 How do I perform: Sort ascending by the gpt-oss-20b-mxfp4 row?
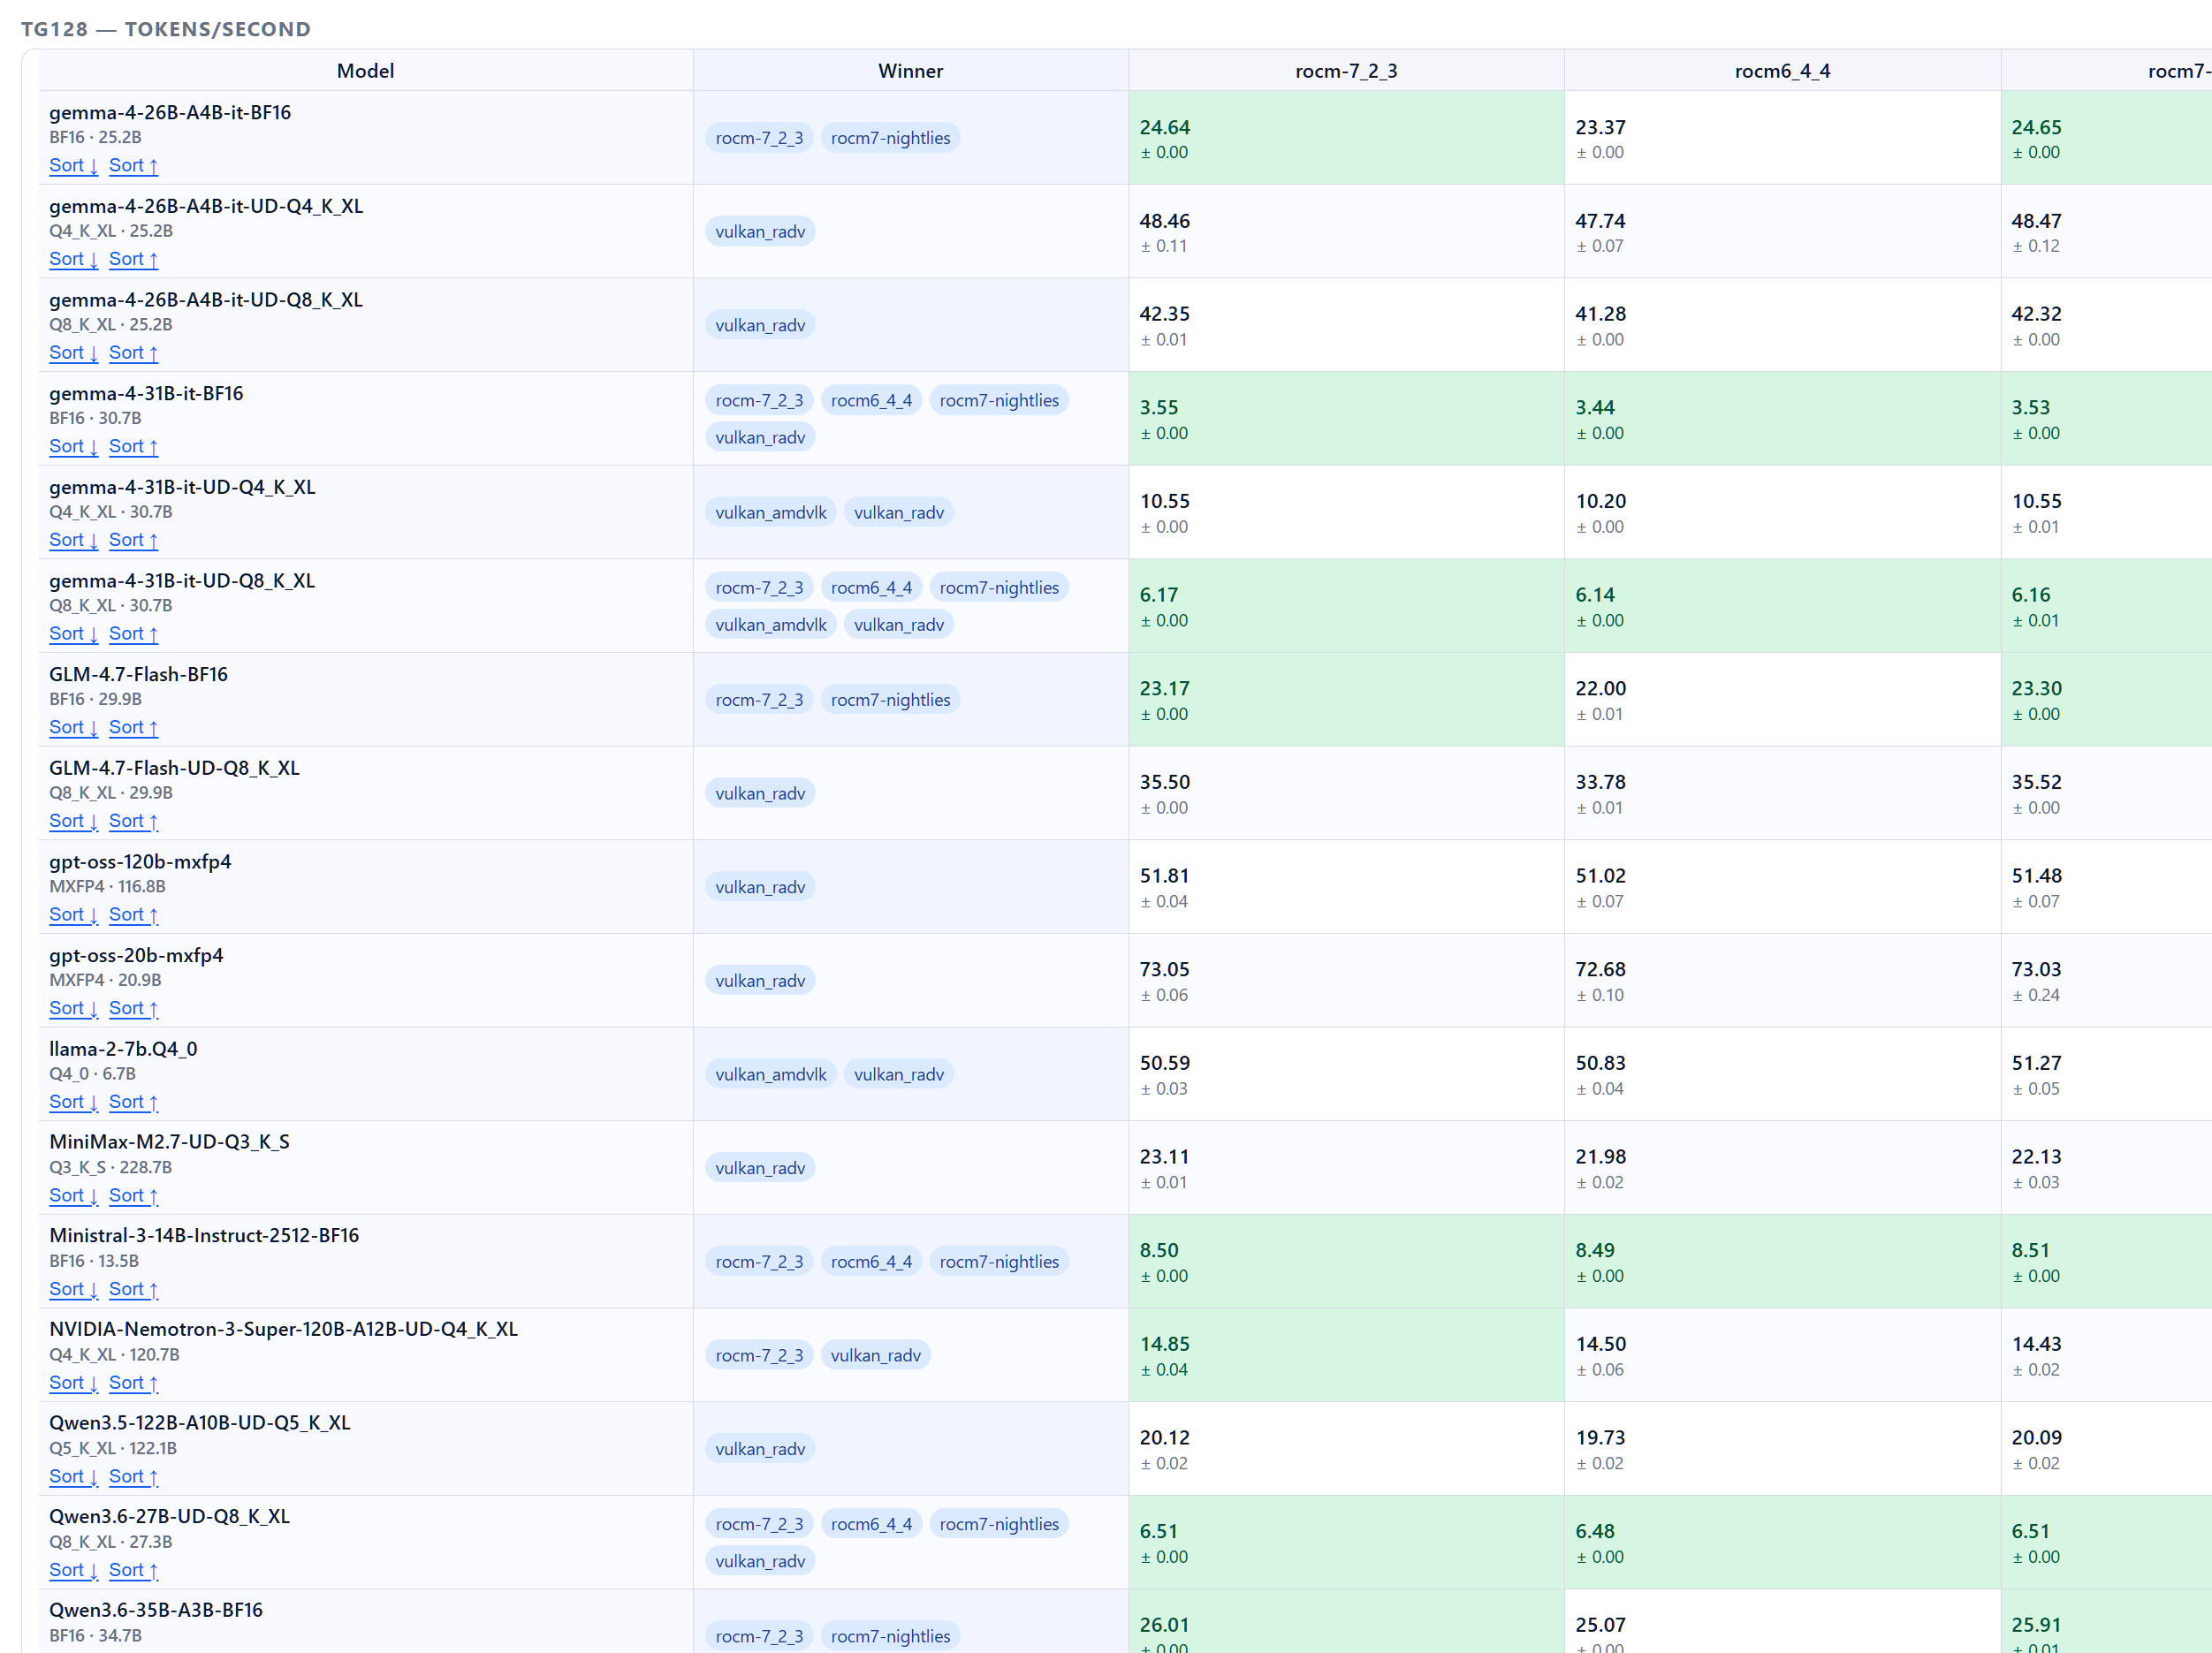(x=133, y=1009)
